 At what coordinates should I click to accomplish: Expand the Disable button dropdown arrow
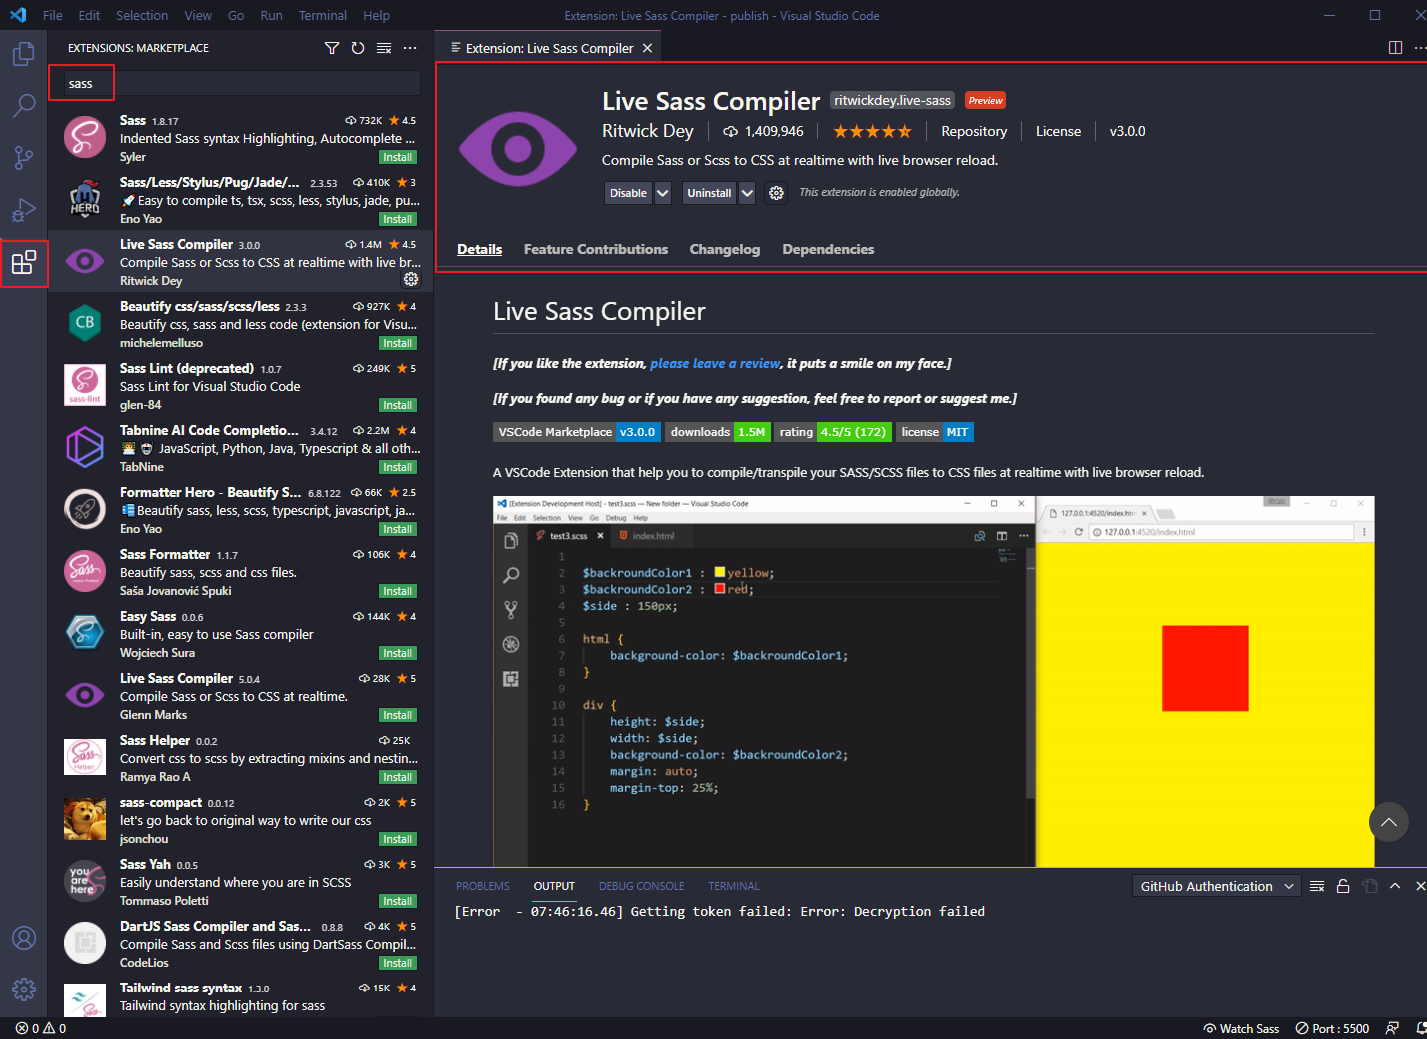662,193
